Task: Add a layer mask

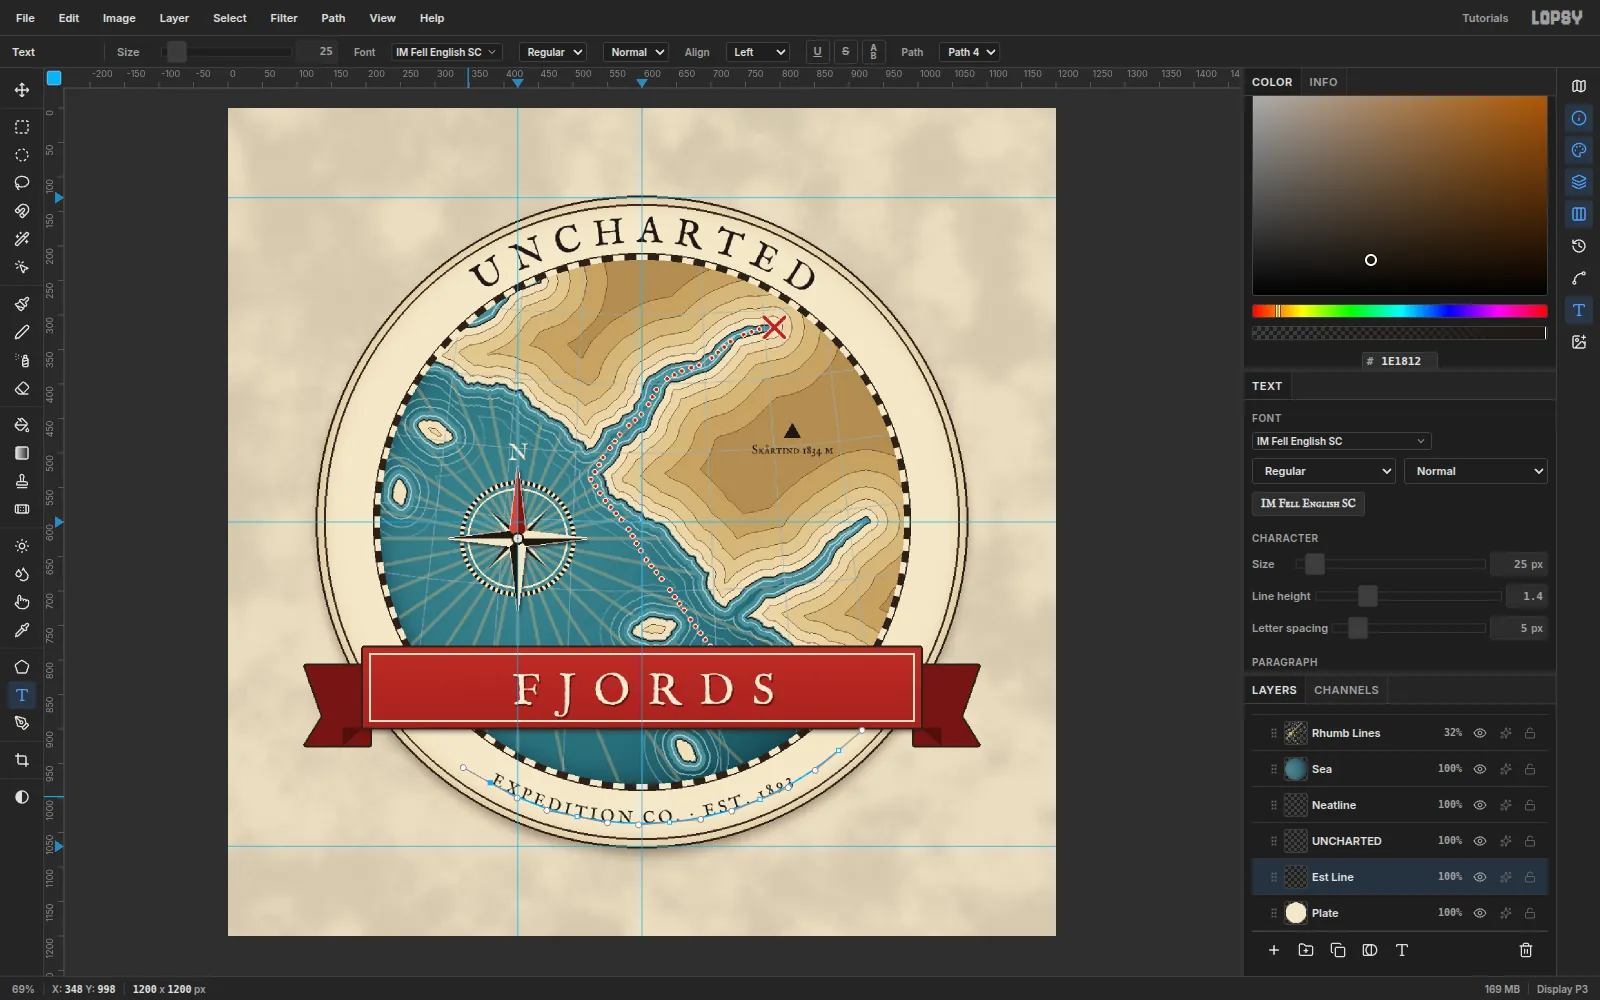Action: point(1370,950)
